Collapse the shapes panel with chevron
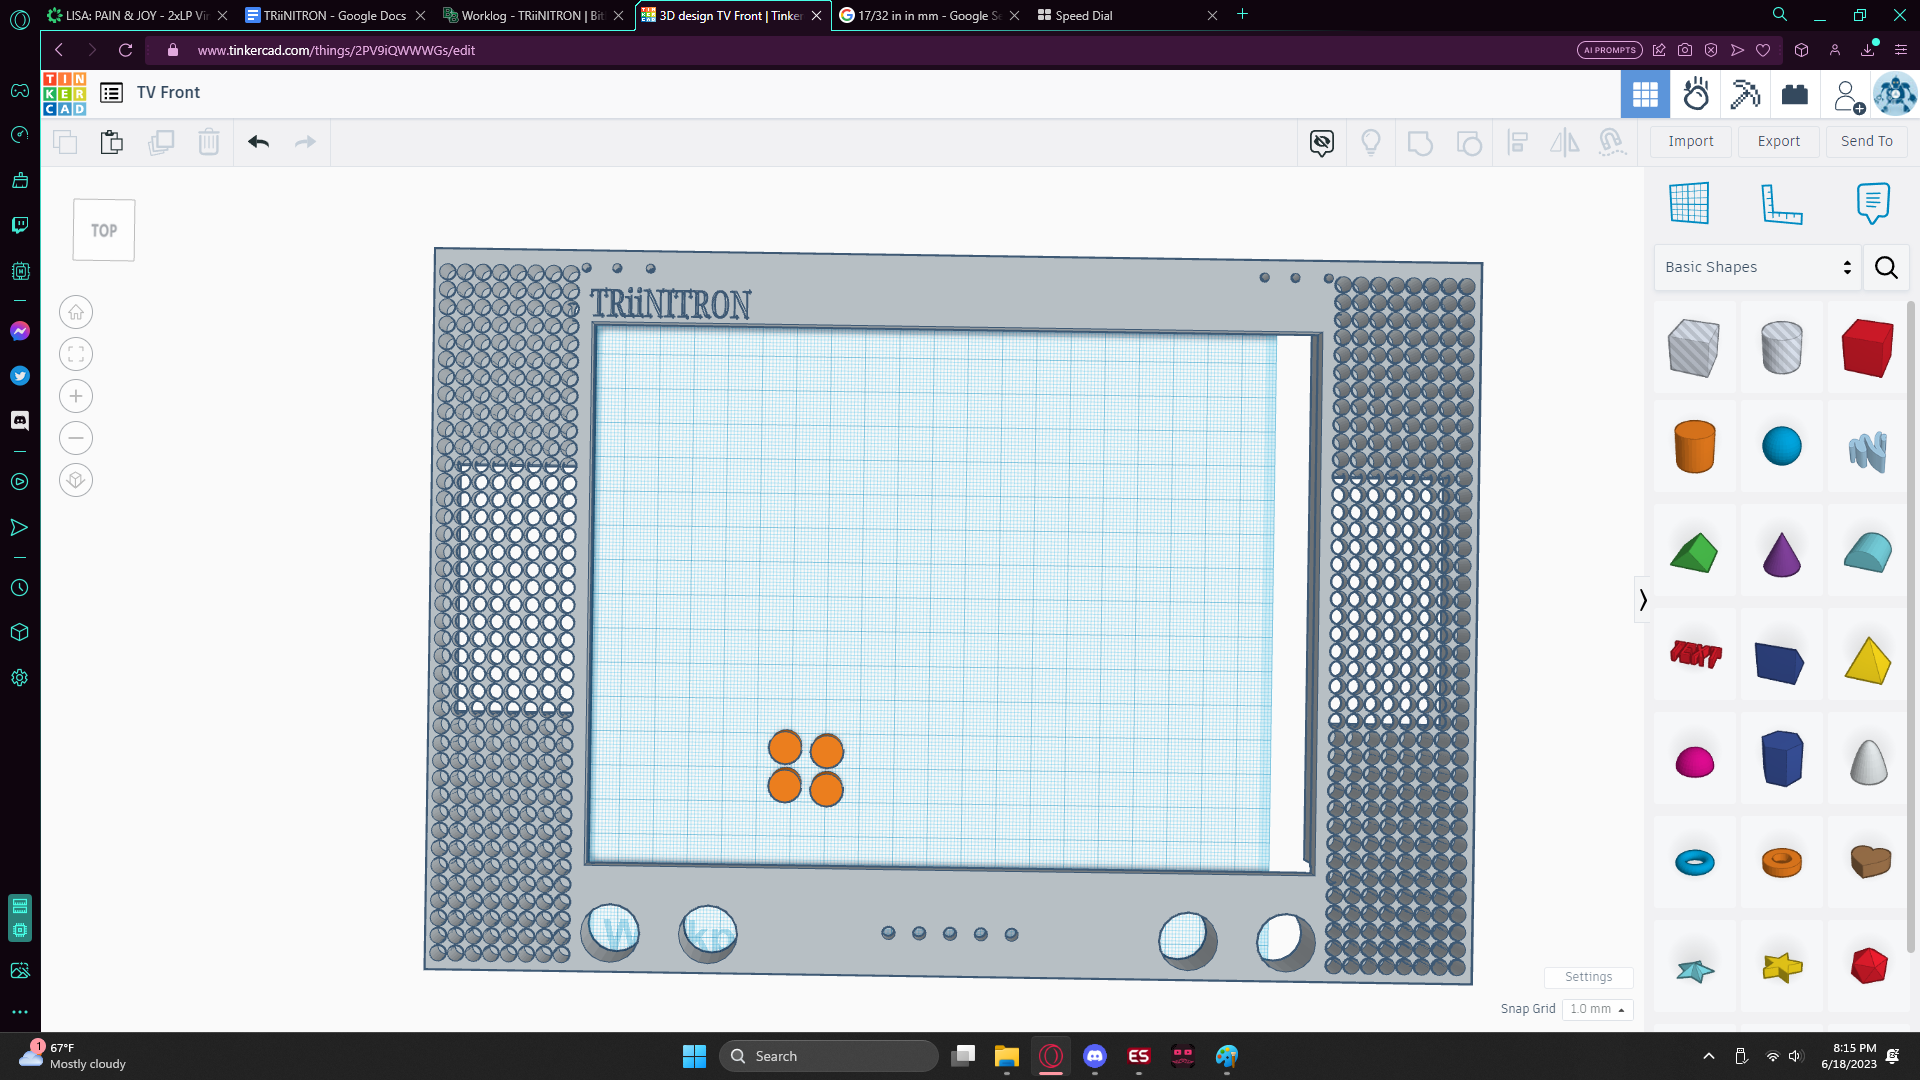Image resolution: width=1920 pixels, height=1080 pixels. (x=1642, y=600)
